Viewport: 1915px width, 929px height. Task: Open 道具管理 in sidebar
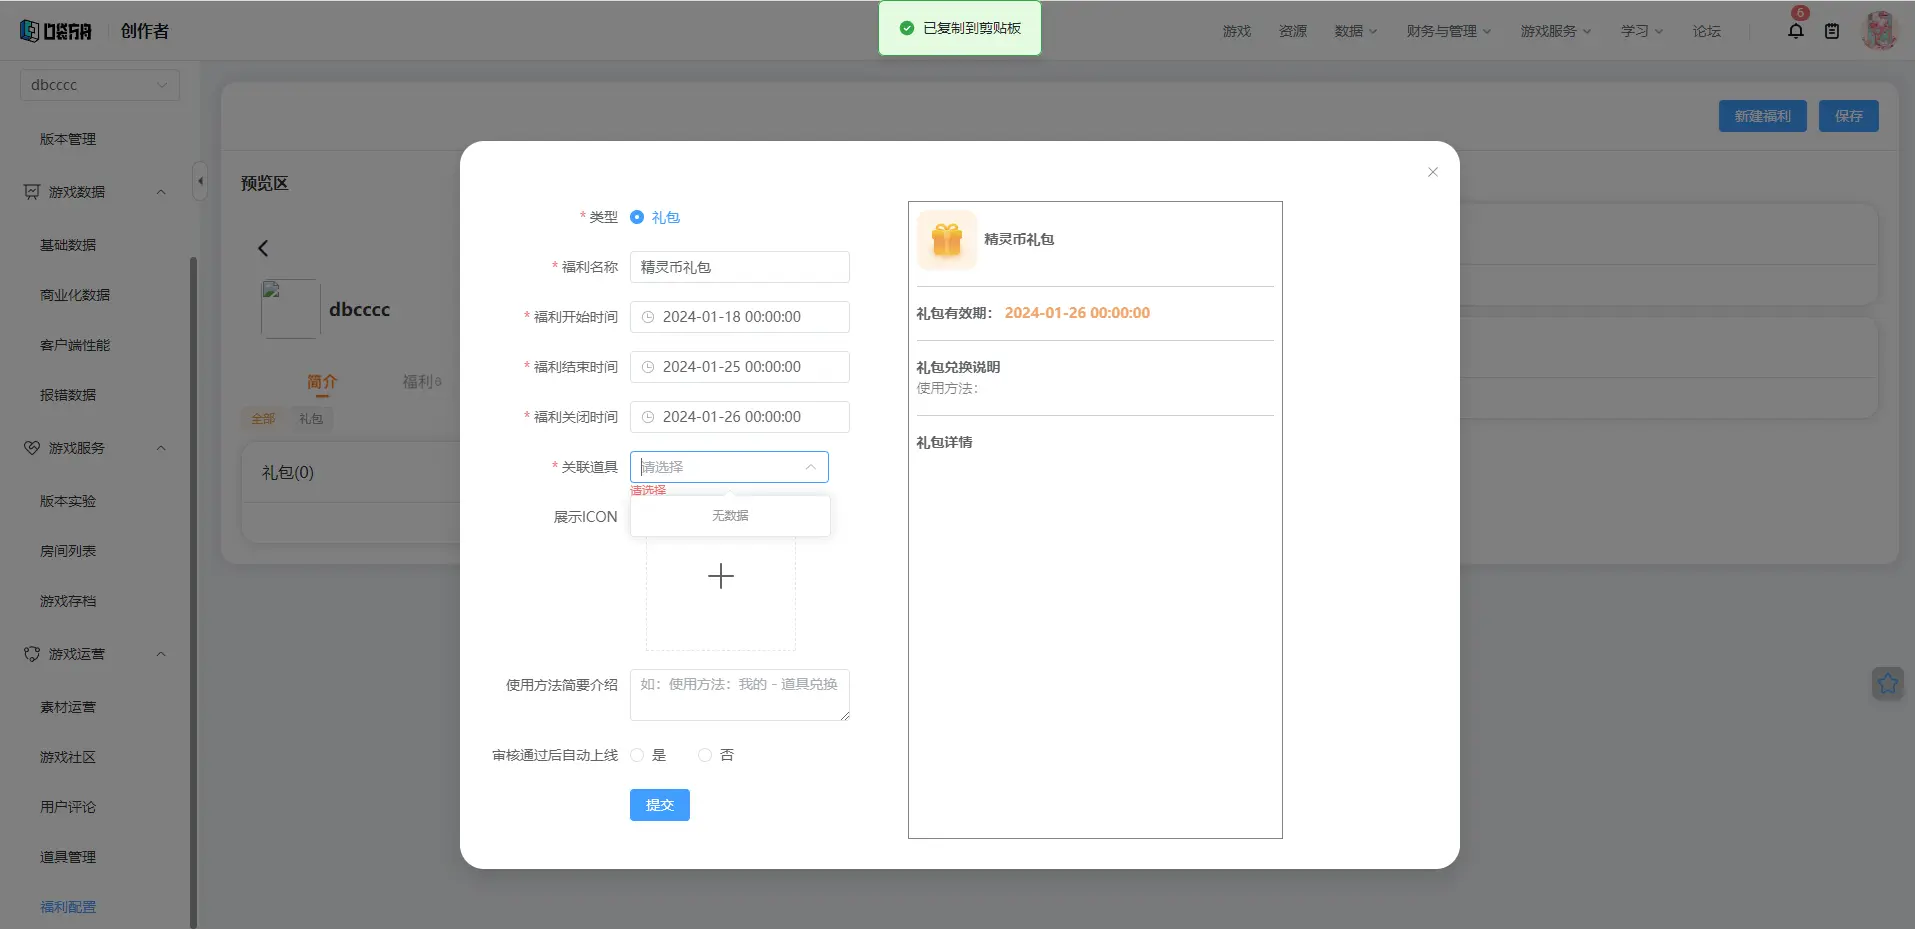pos(68,857)
